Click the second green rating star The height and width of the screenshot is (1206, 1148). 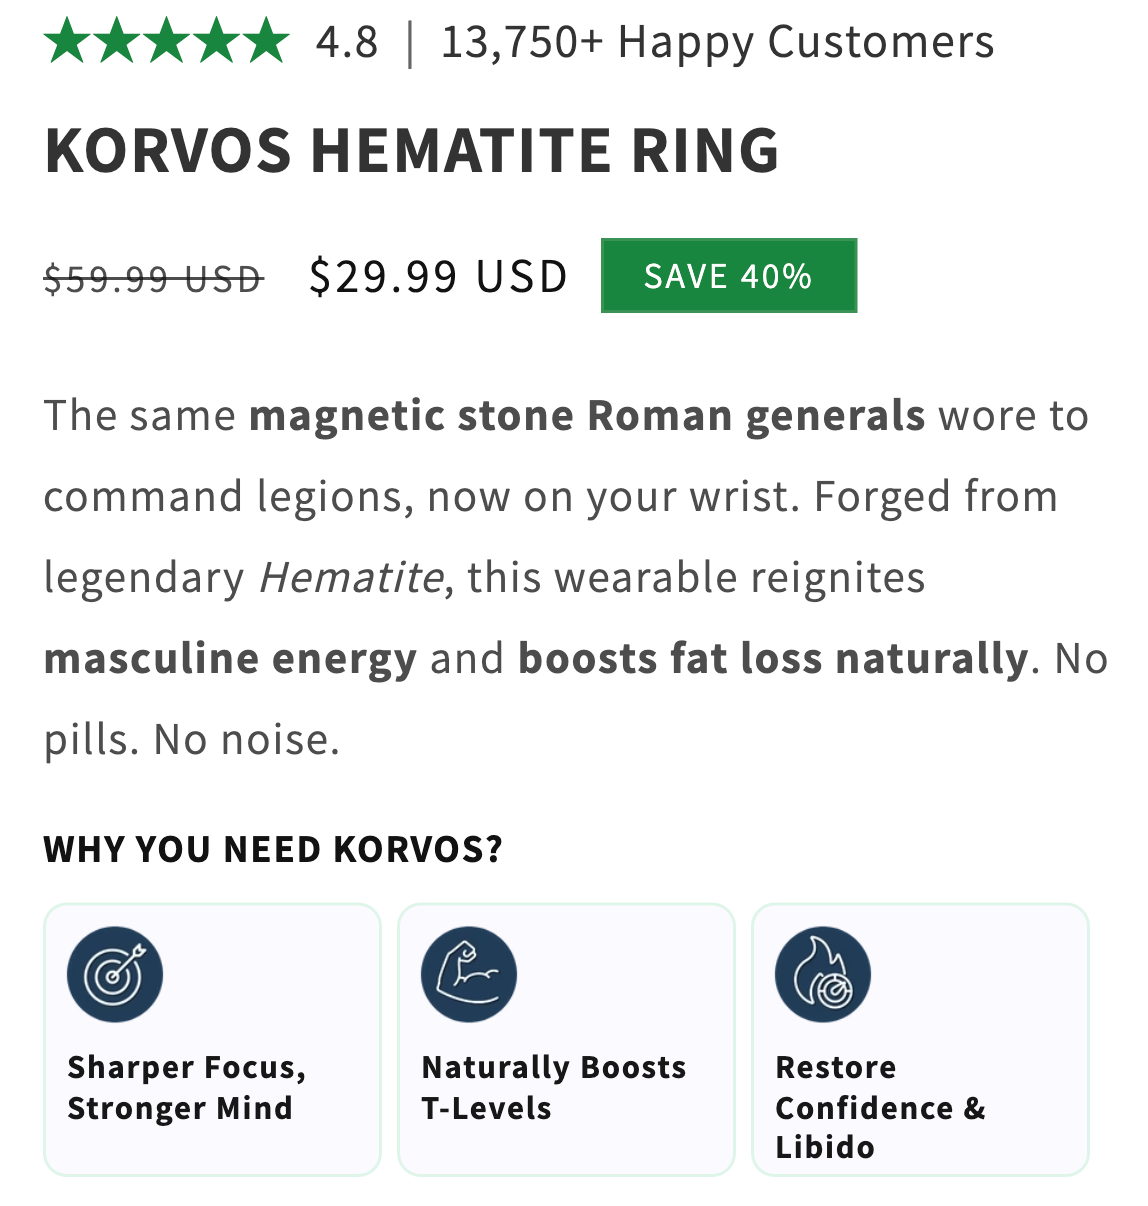(116, 42)
